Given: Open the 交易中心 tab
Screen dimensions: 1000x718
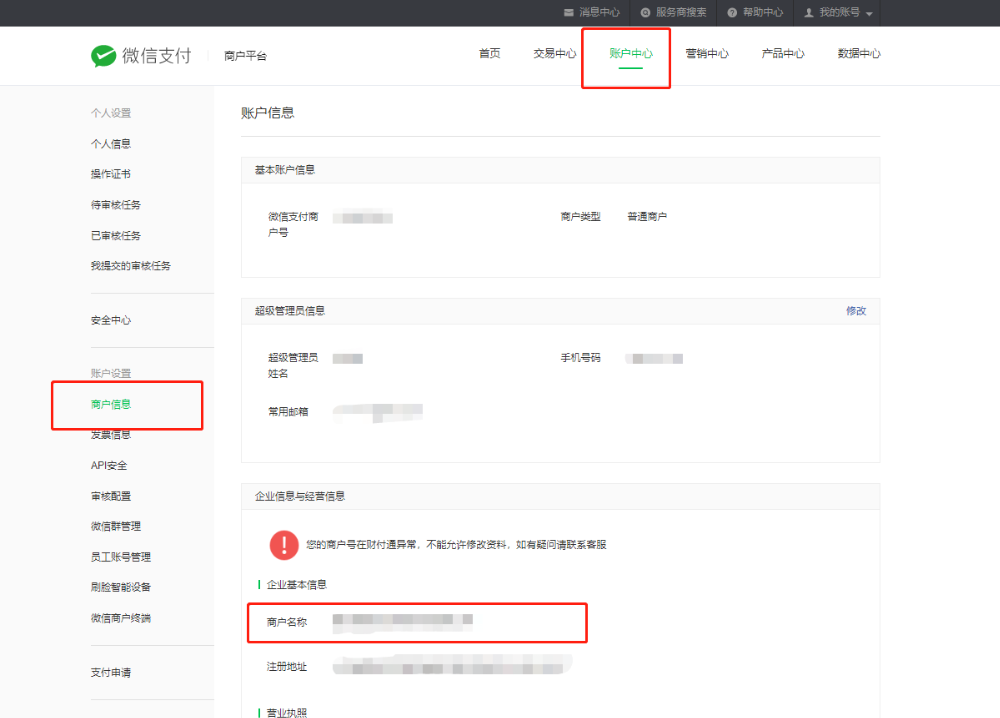Looking at the screenshot, I should [x=554, y=54].
